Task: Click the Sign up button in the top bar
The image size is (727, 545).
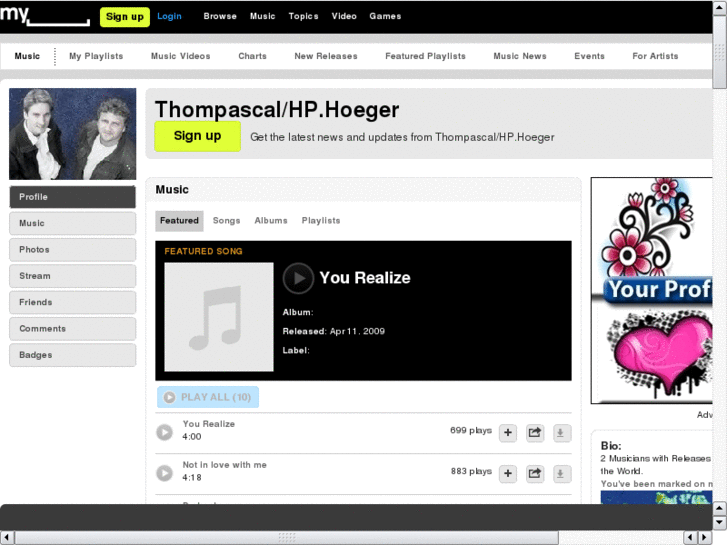Action: click(125, 17)
